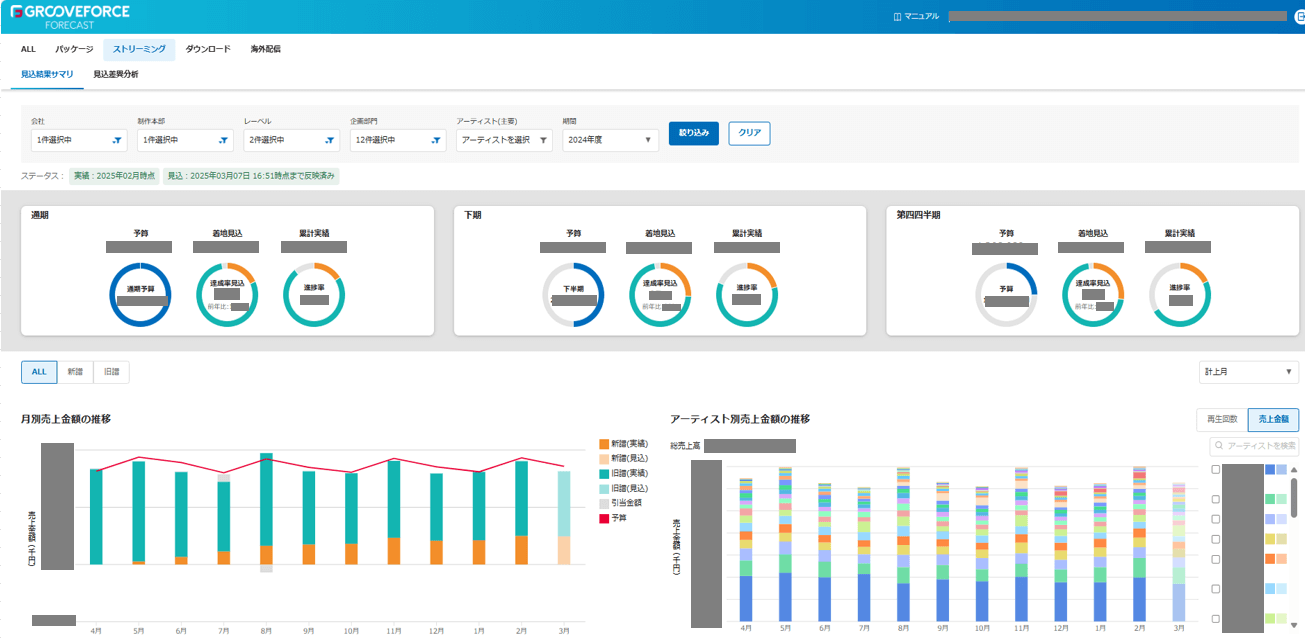The width and height of the screenshot is (1305, 641).
Task: Click the クリア button
Action: coord(749,133)
